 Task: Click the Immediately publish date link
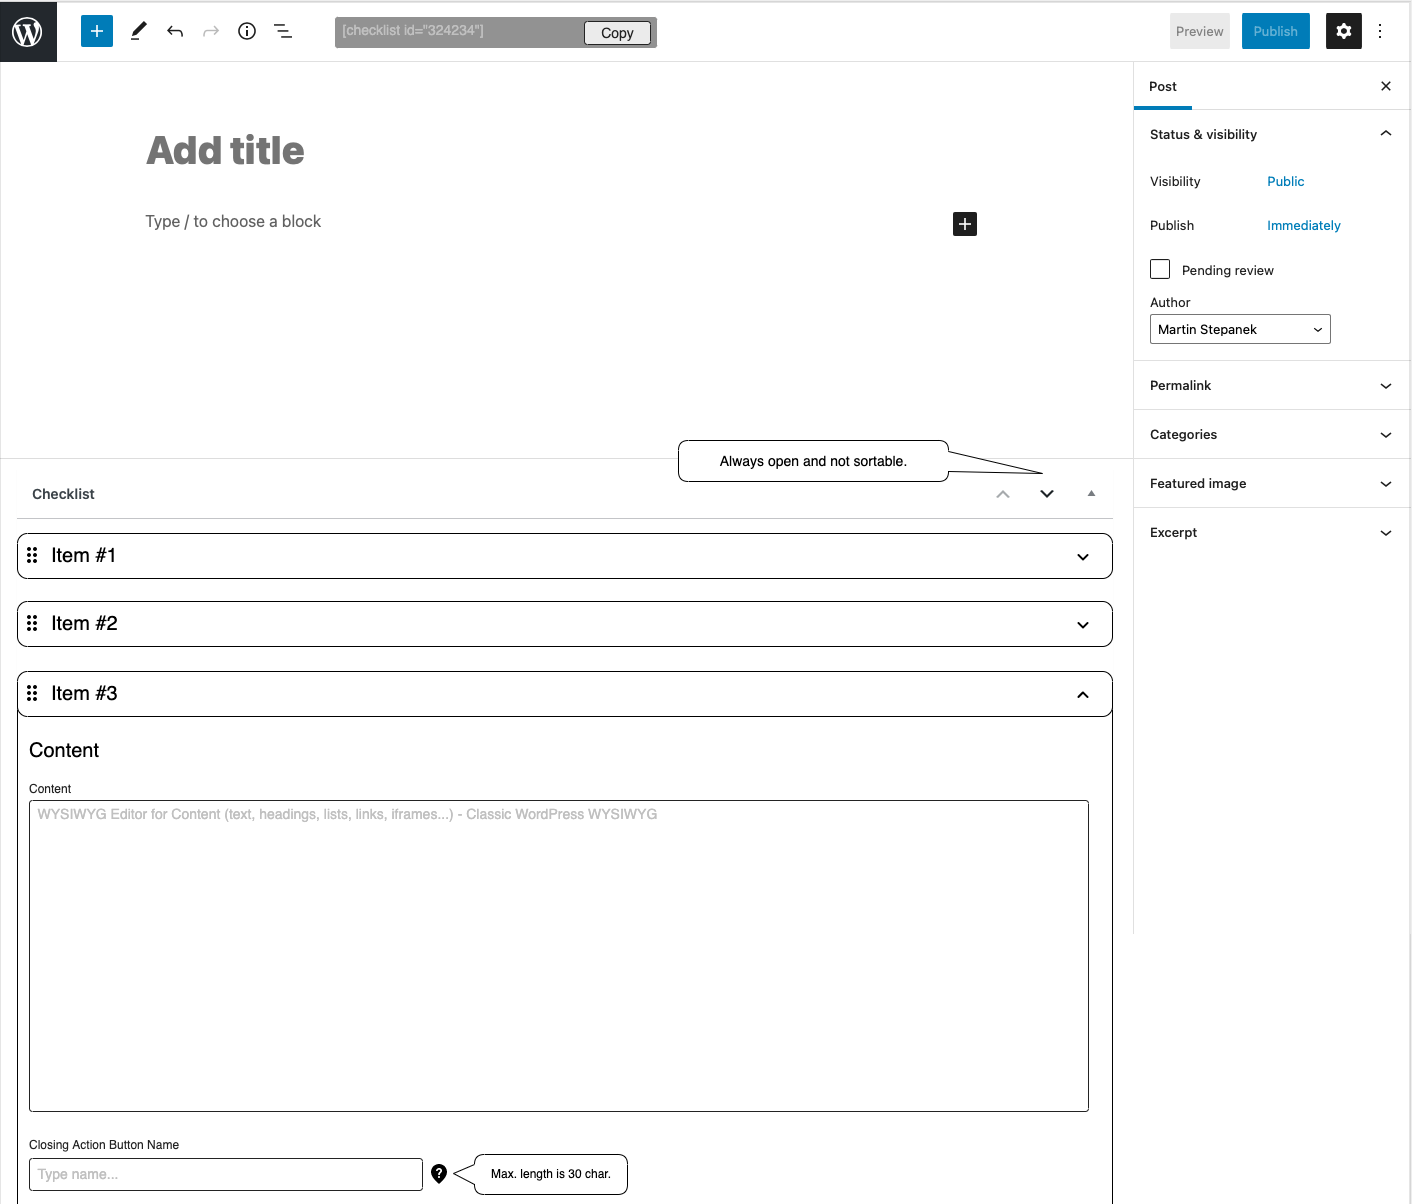(1303, 225)
